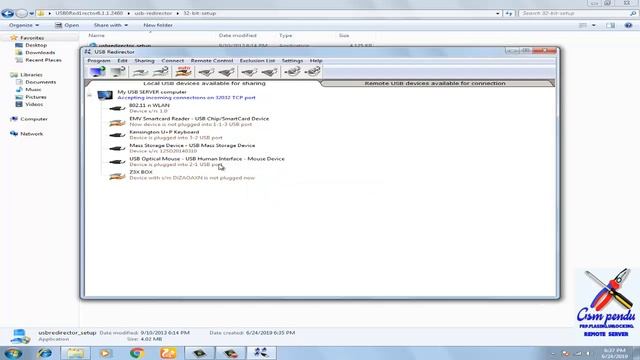Select Desktop in Explorer Favorites
The width and height of the screenshot is (640, 360).
pos(36,45)
